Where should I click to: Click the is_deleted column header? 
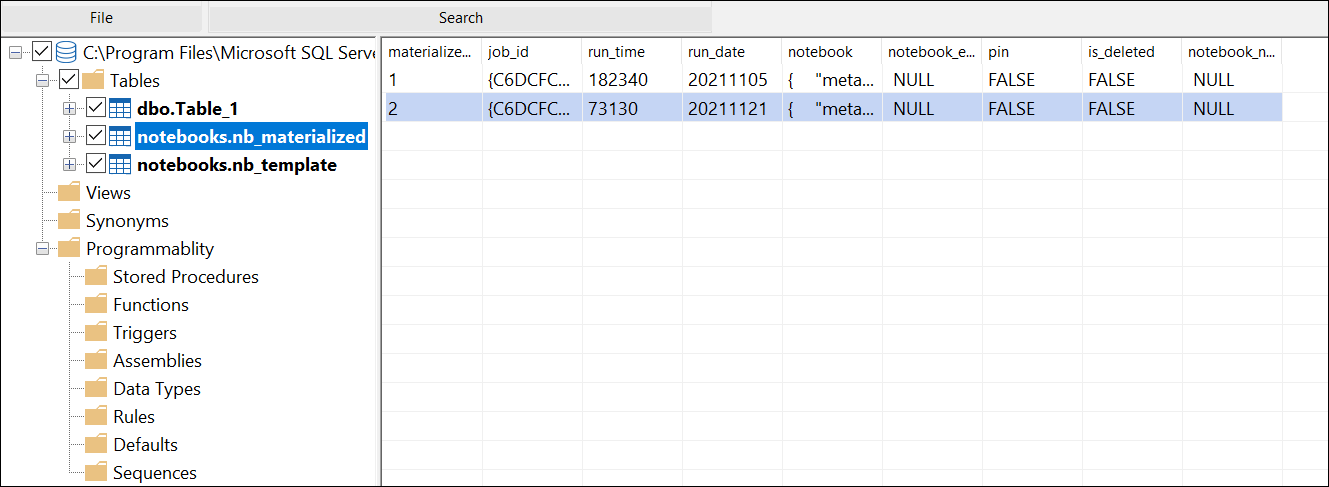tap(1132, 51)
